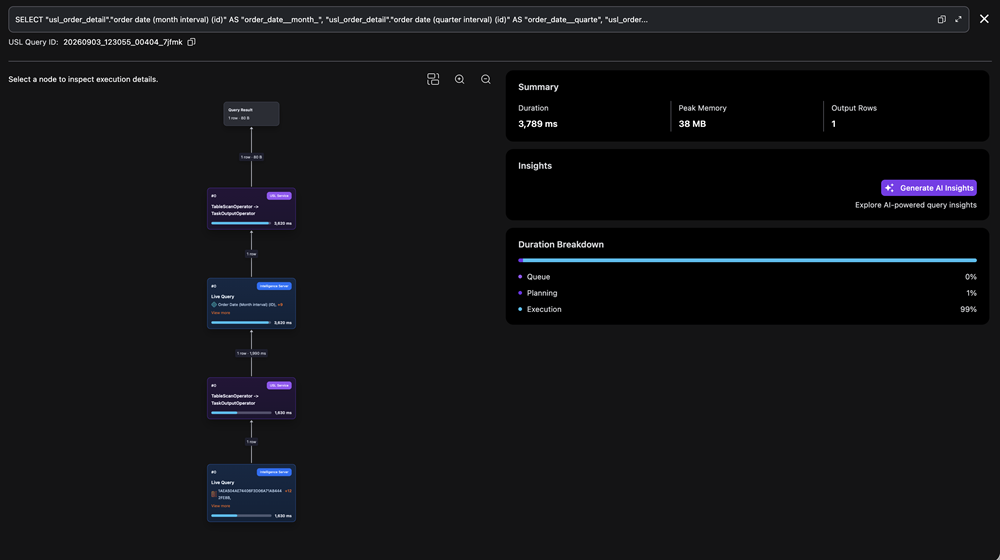Screen dimensions: 1000x560
Task: Click the Generate AI Insights button
Action: point(929,188)
